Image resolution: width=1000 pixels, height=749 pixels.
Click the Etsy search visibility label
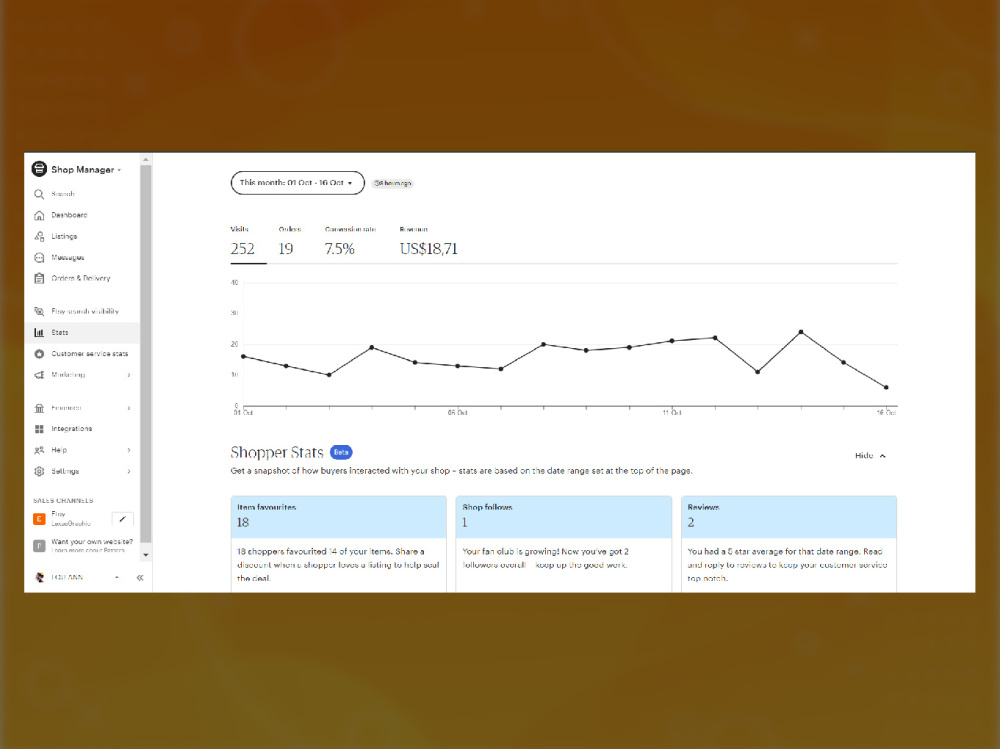coord(85,311)
